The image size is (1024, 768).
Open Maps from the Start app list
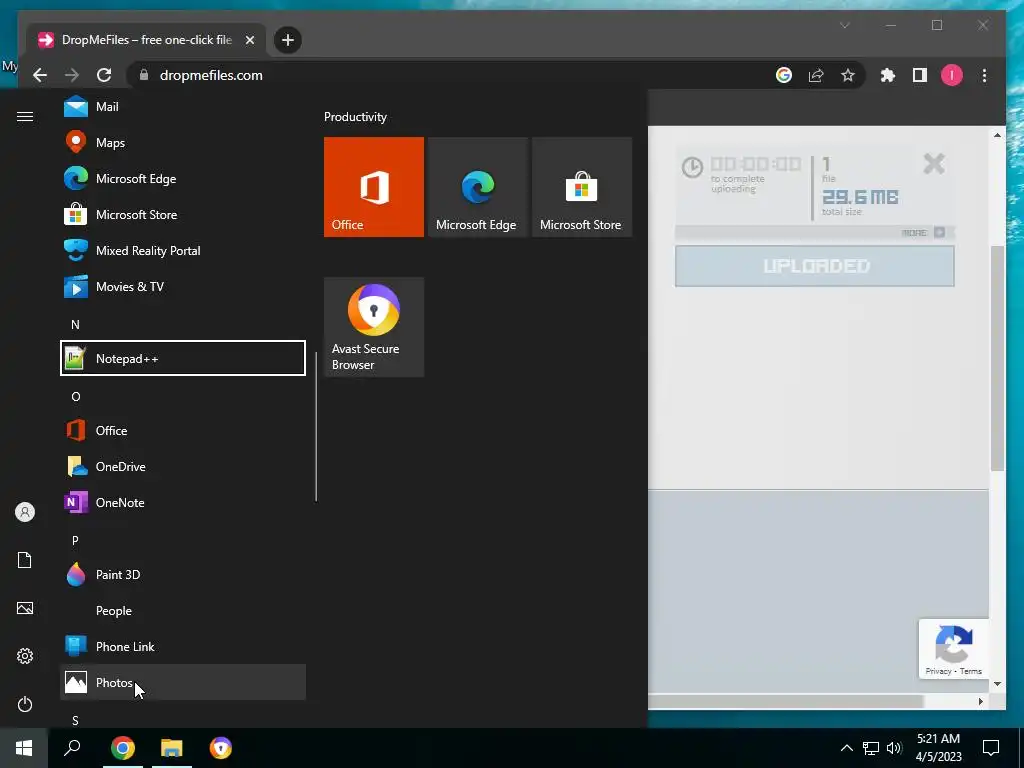coord(182,142)
